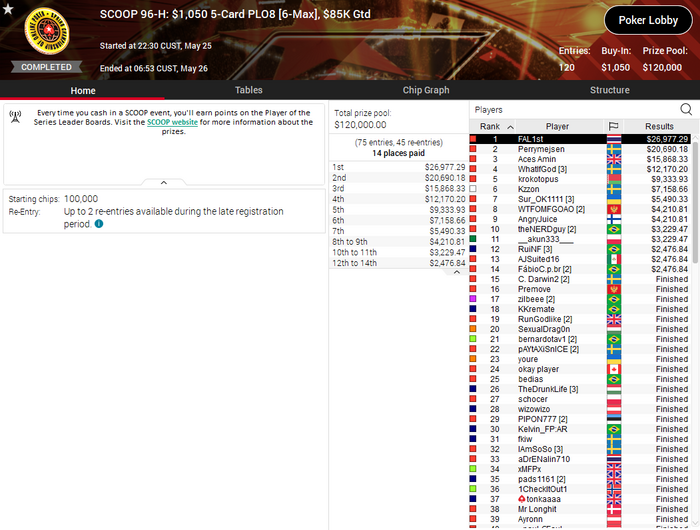Click Canada flag beside okay player
The height and width of the screenshot is (530, 700).
[614, 369]
